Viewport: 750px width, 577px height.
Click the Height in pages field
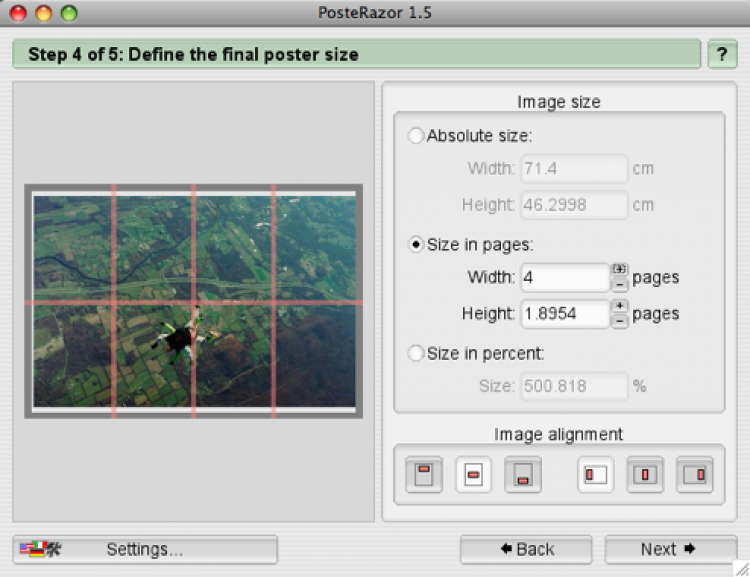point(563,314)
